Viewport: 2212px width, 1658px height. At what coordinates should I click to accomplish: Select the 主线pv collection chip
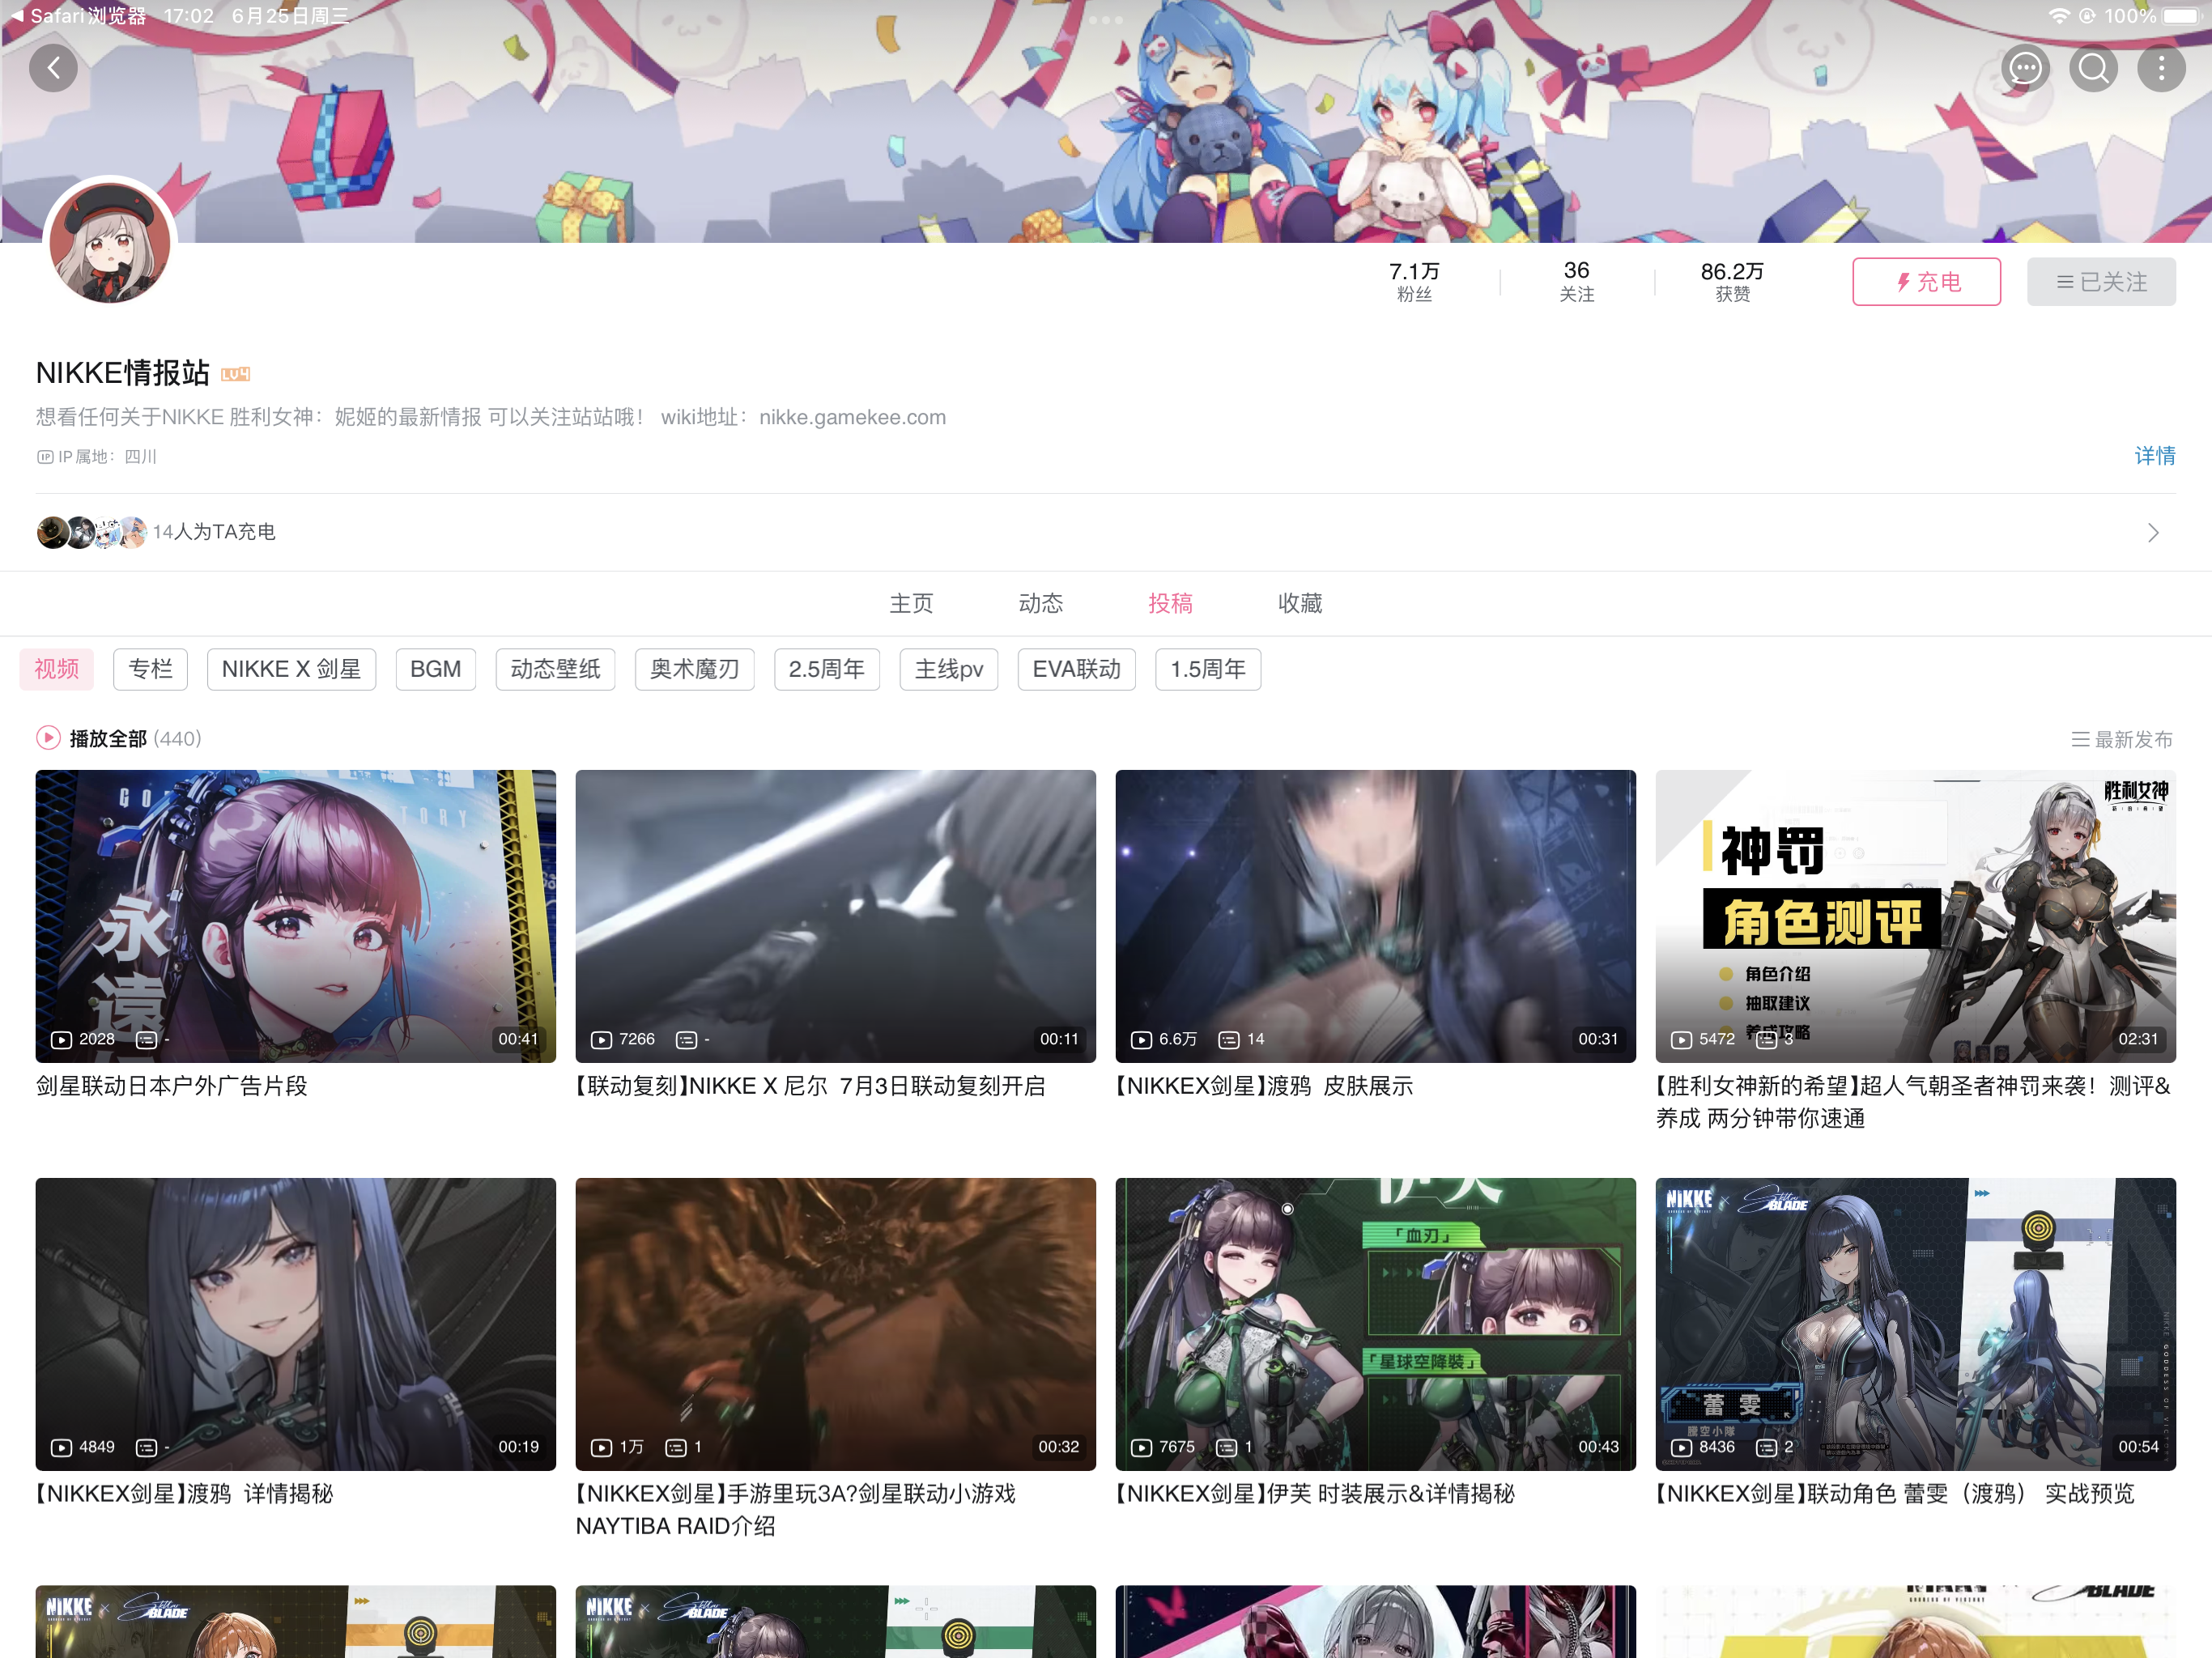[948, 669]
